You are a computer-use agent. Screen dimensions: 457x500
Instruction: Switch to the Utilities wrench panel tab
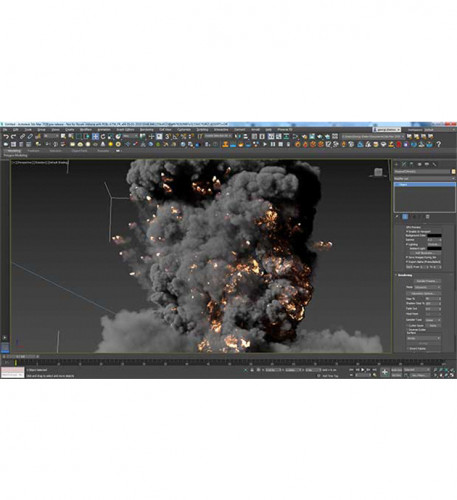pyautogui.click(x=434, y=164)
